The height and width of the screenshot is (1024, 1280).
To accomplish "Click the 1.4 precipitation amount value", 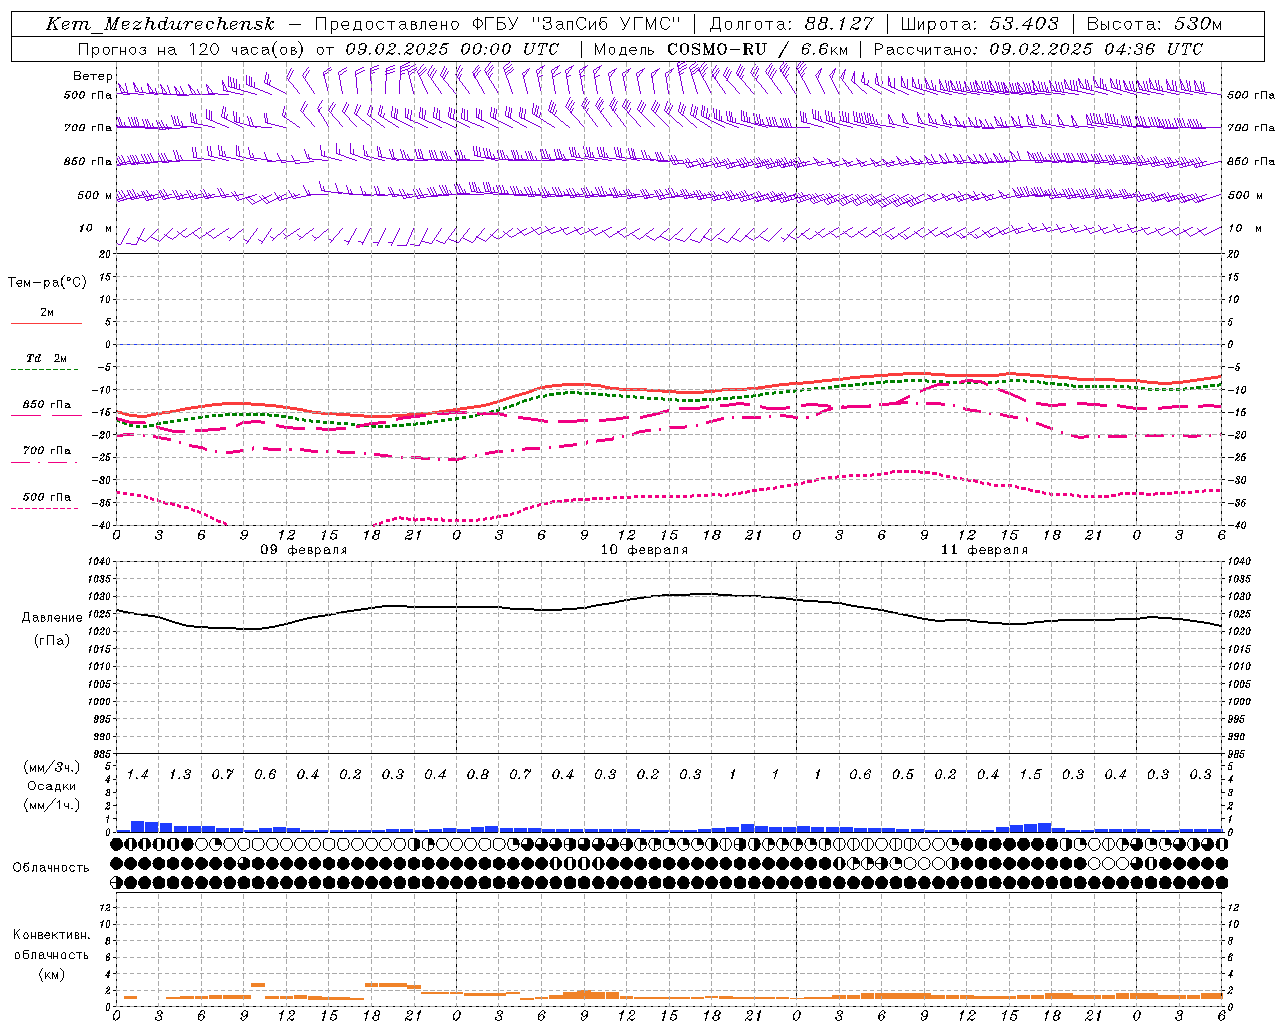I will coord(138,775).
